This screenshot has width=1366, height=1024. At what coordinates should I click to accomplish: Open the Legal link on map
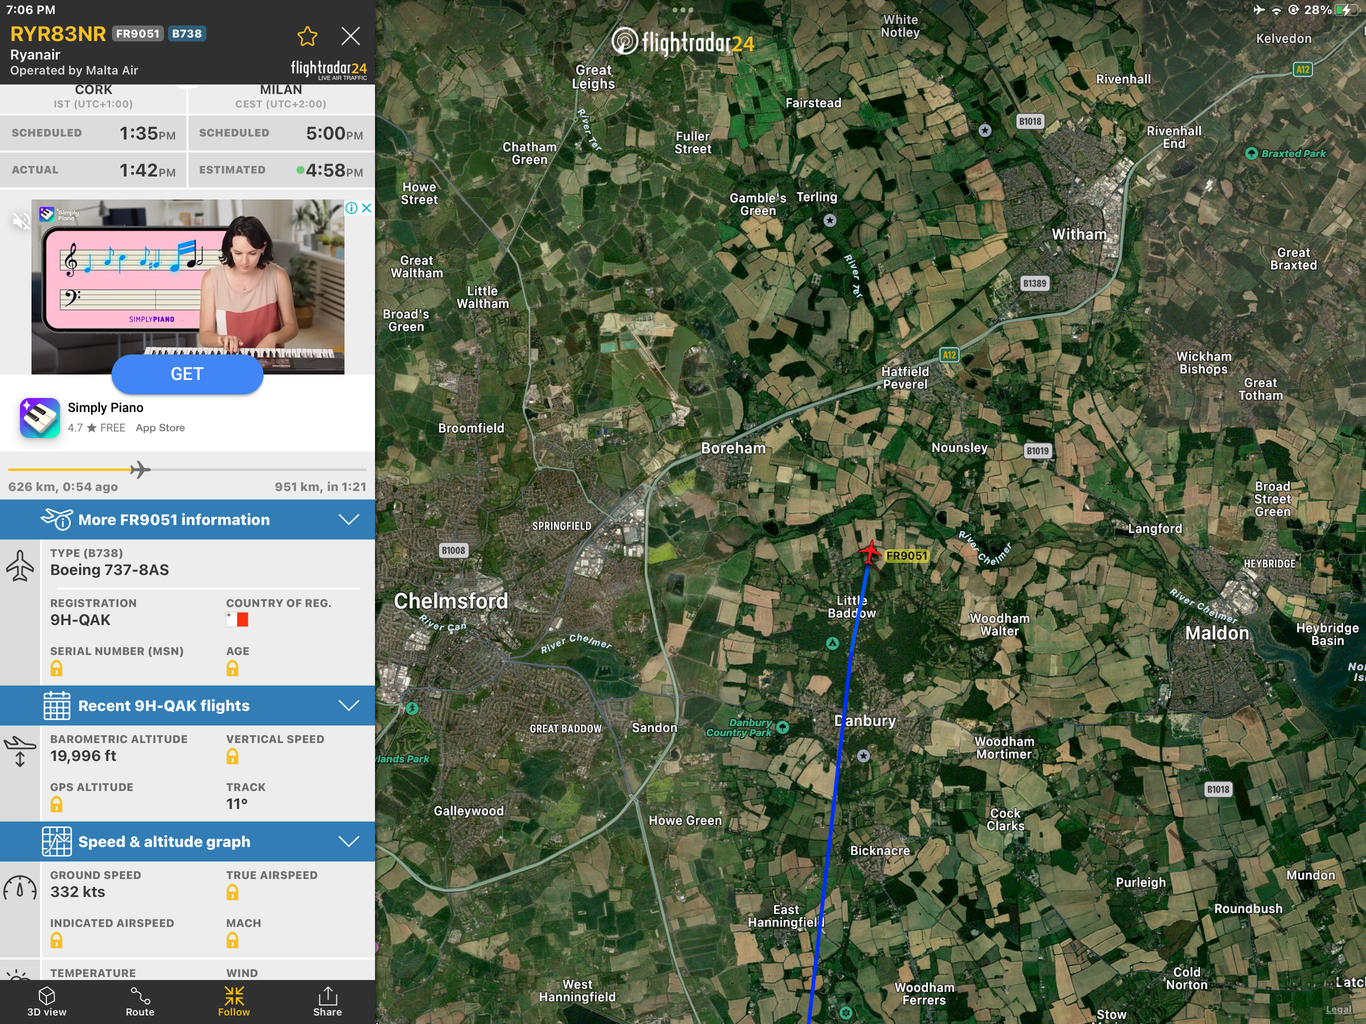coord(1339,1010)
